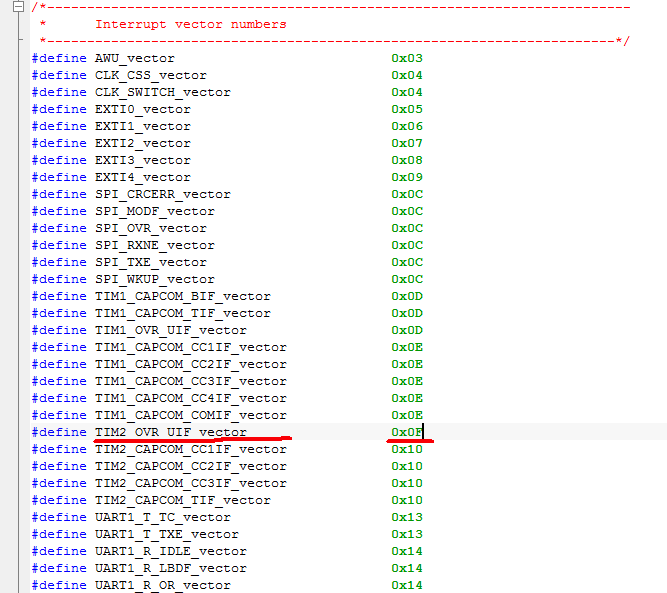Click the CLK_SWITCH_vector macro name
This screenshot has width=667, height=593.
[x=162, y=92]
